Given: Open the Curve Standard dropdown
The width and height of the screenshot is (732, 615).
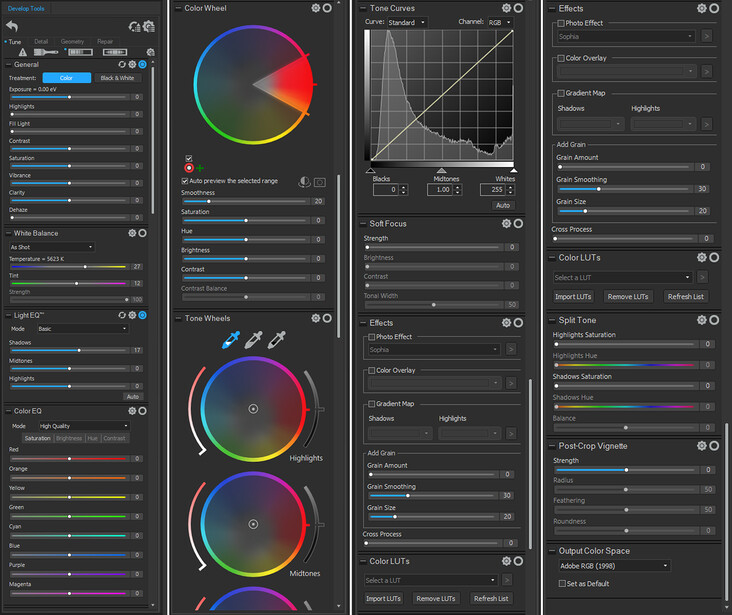Looking at the screenshot, I should 407,22.
